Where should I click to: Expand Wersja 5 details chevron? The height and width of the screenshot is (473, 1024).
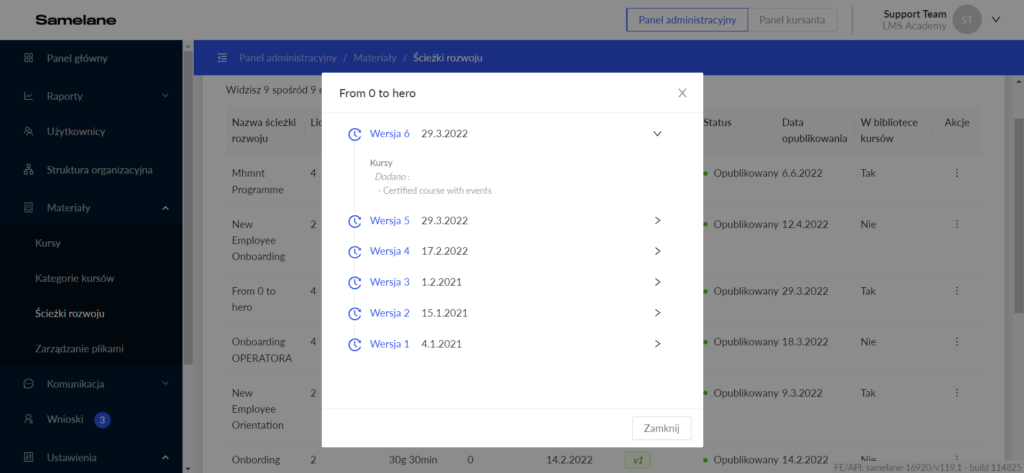657,220
